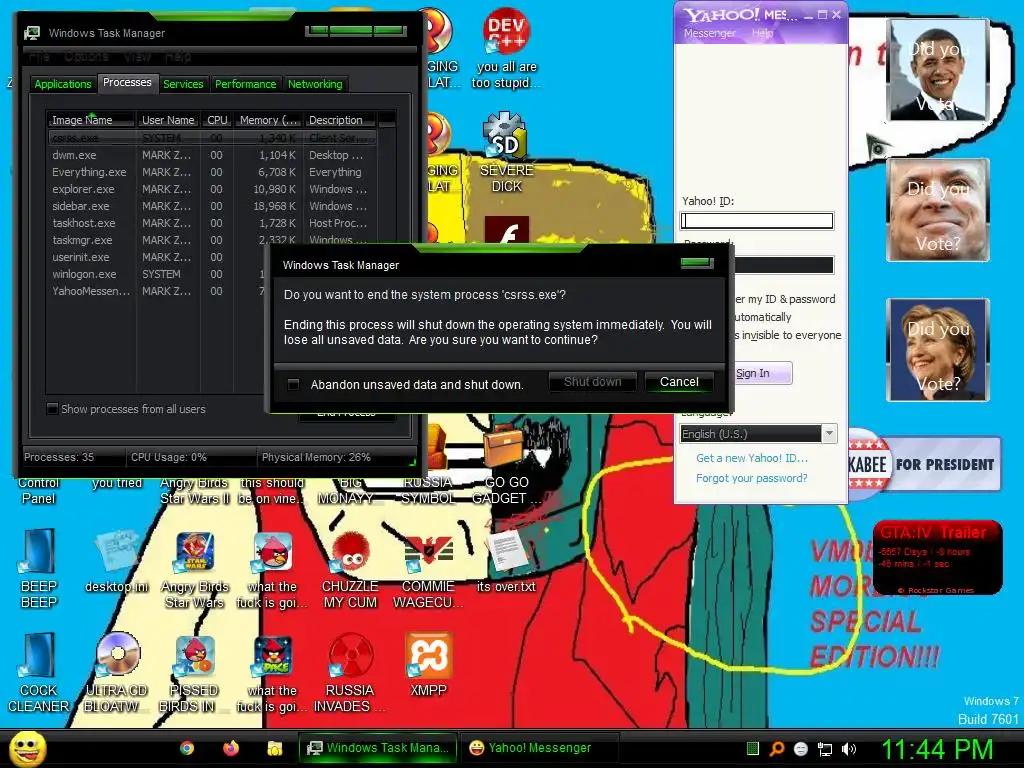
Task: Click the green square tray icon
Action: tap(752, 748)
